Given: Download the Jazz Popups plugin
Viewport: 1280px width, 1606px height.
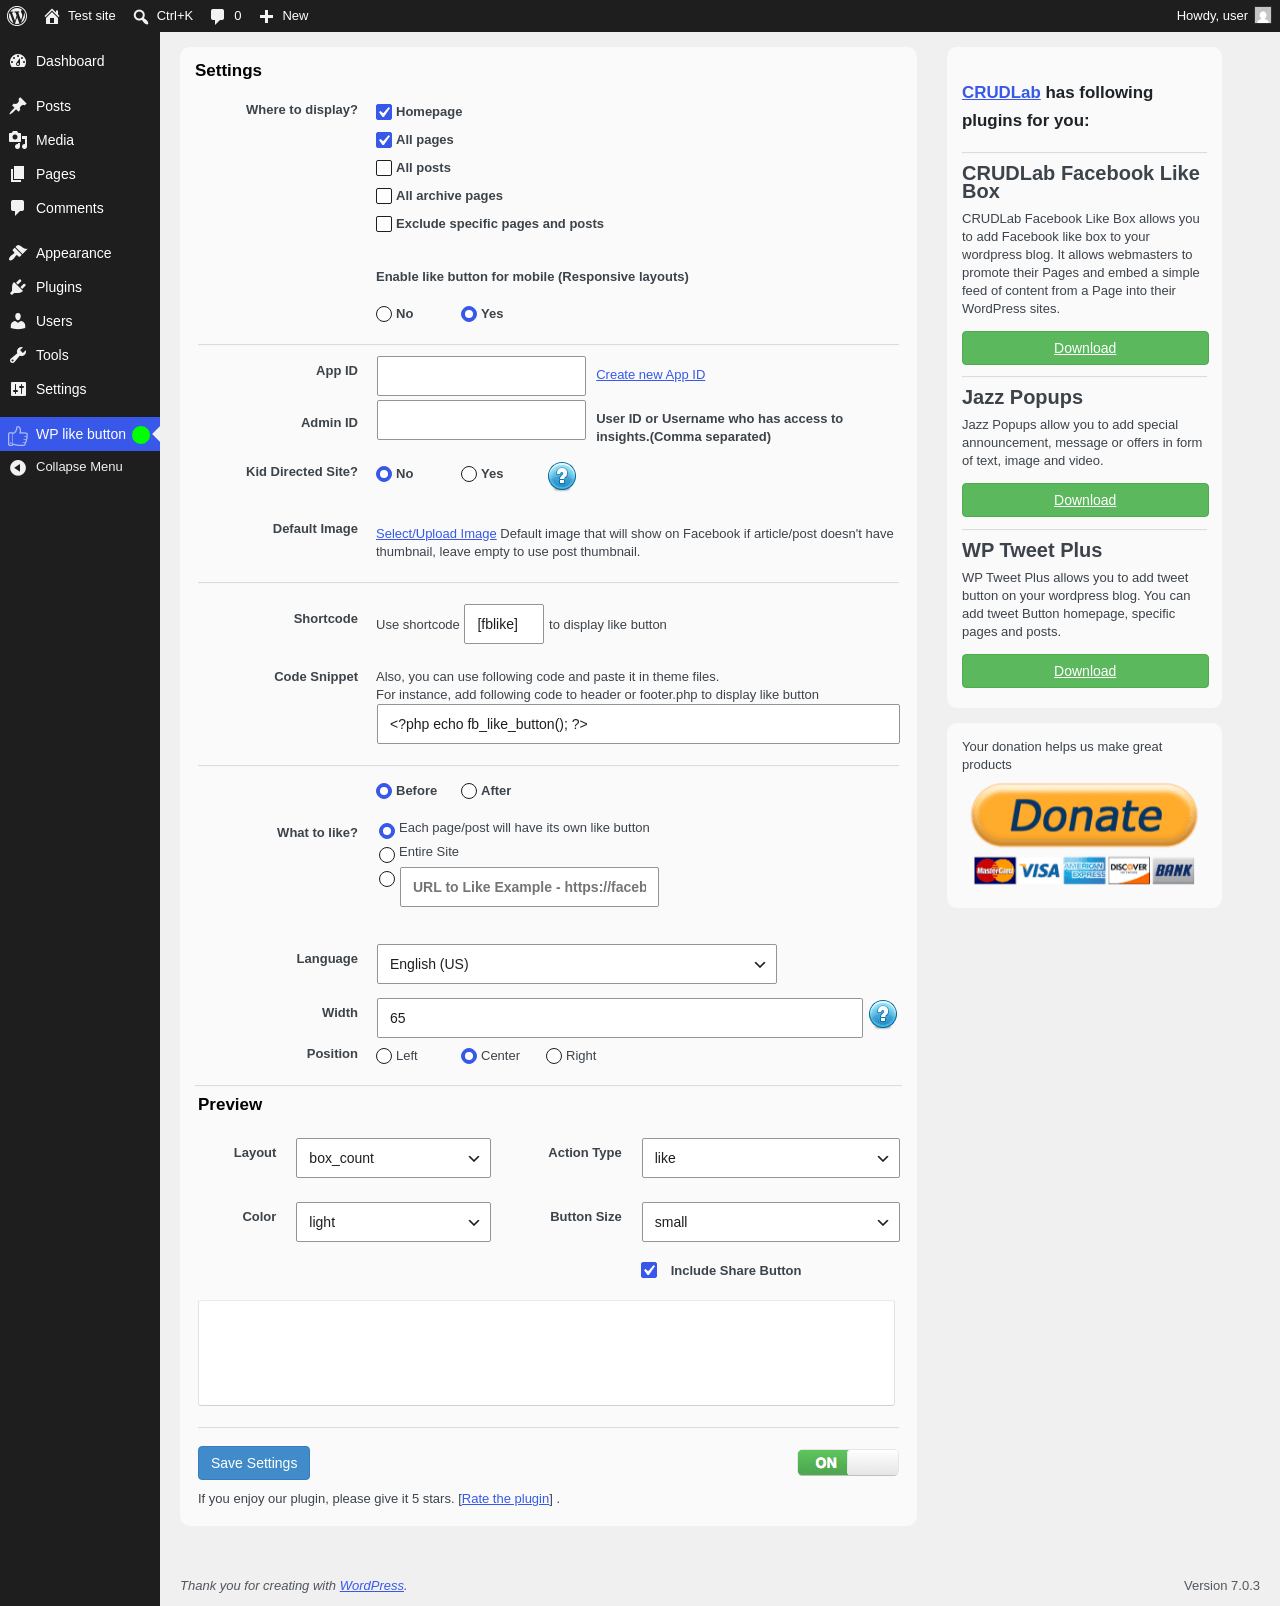Looking at the screenshot, I should [x=1085, y=500].
